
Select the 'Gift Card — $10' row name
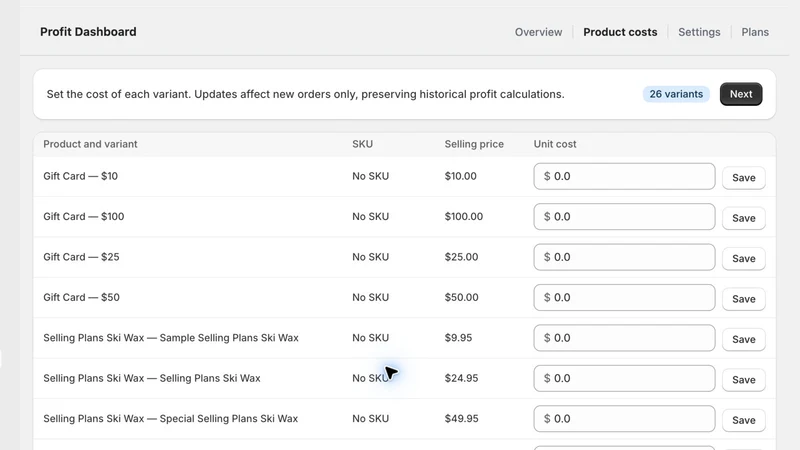point(81,176)
